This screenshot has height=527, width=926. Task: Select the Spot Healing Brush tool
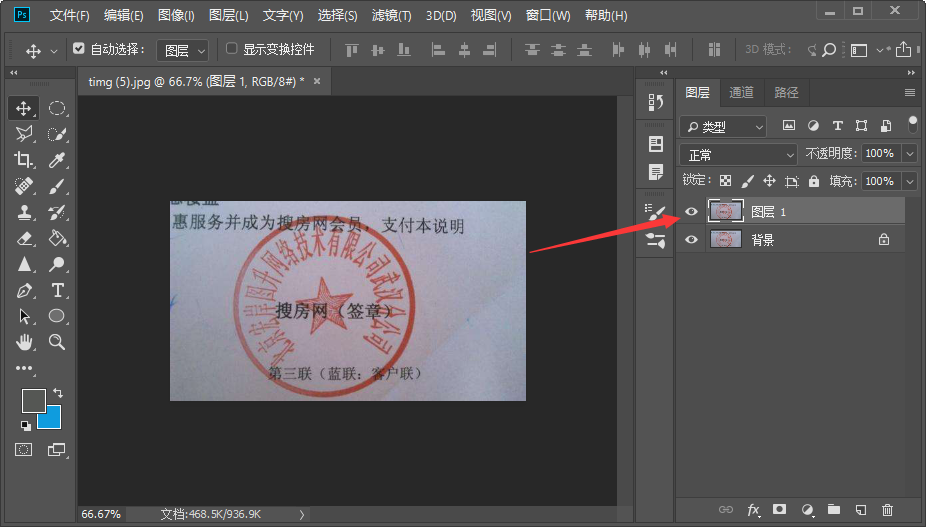point(24,186)
